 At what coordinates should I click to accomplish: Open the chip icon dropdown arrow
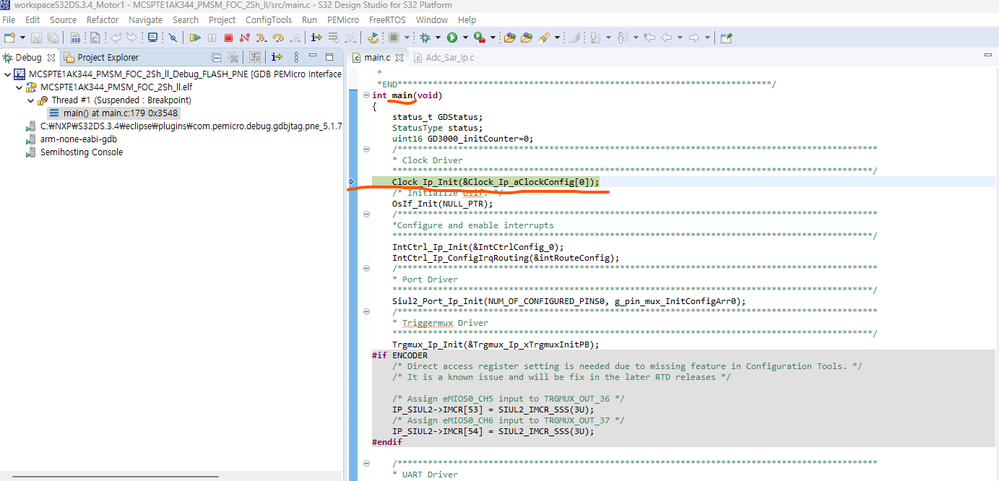[x=407, y=38]
